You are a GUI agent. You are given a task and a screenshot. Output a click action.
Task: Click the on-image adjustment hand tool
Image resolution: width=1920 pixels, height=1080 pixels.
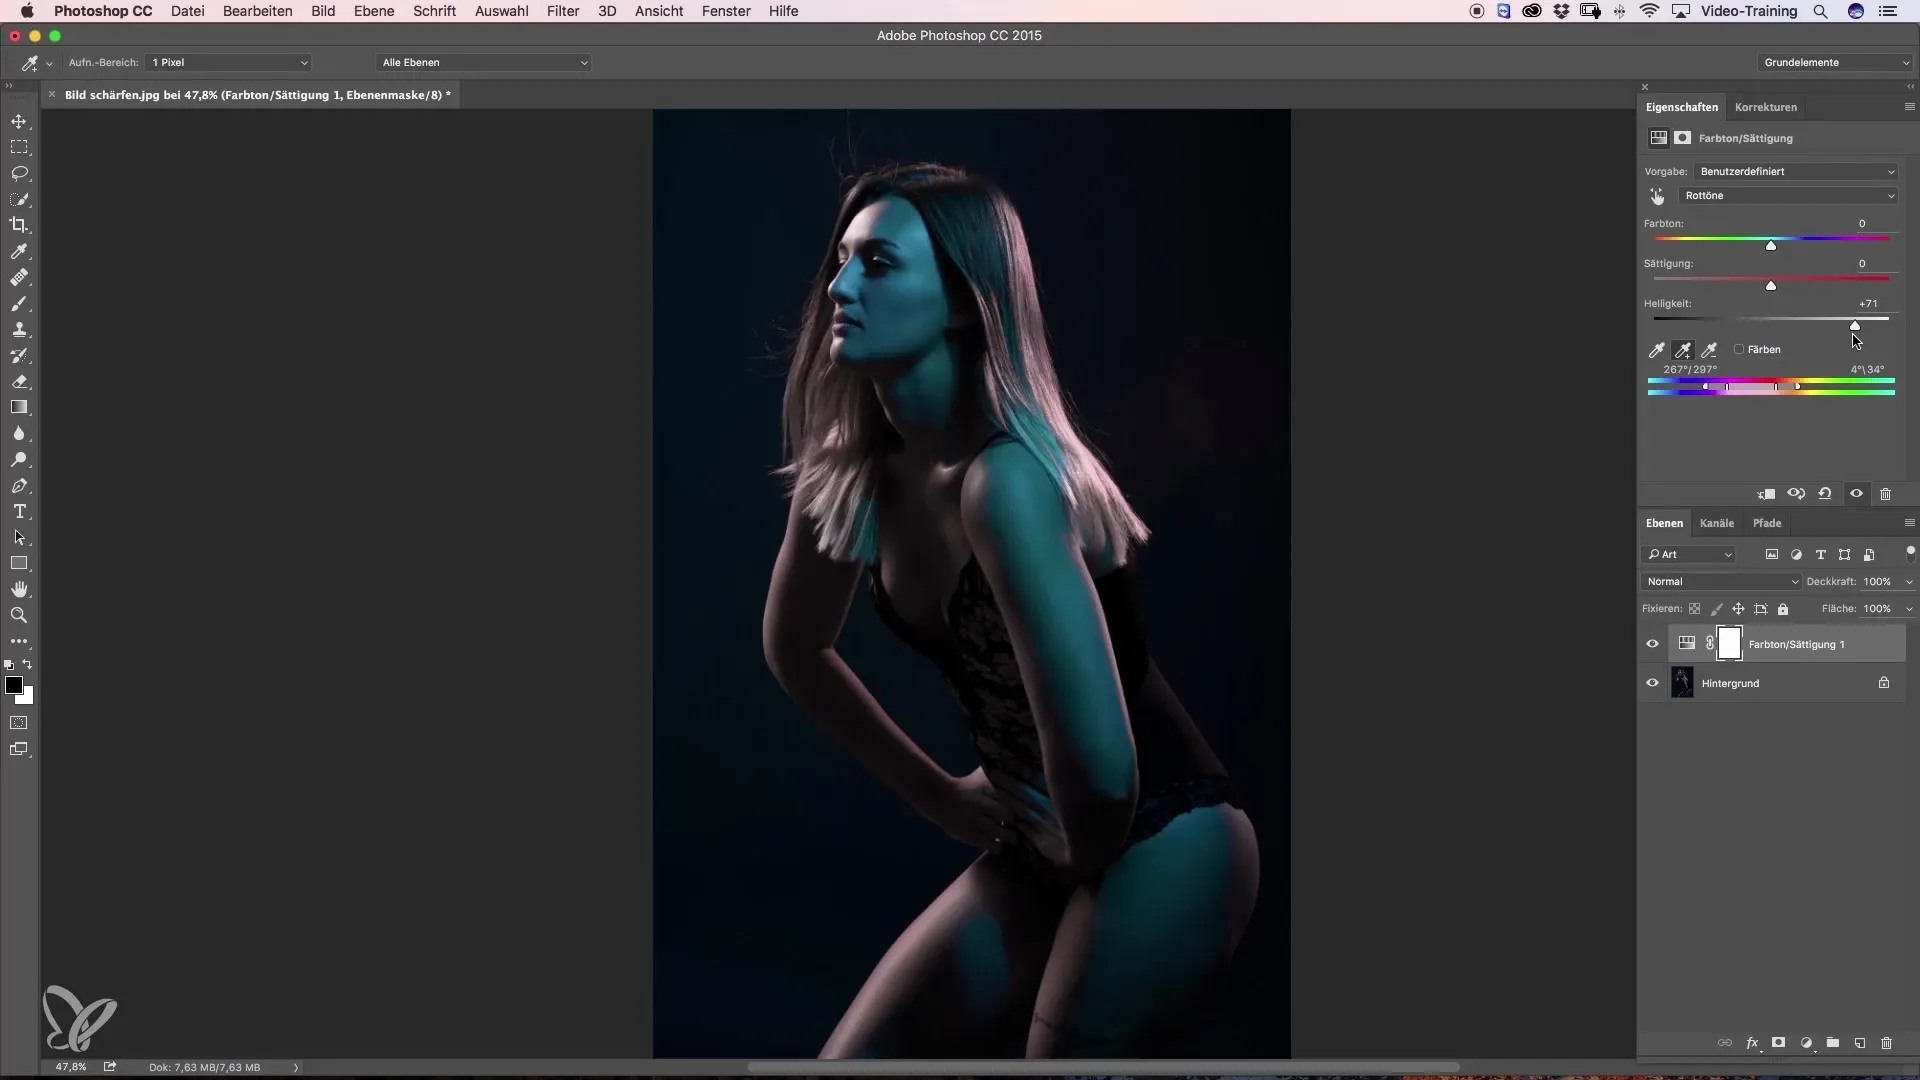tap(1657, 196)
